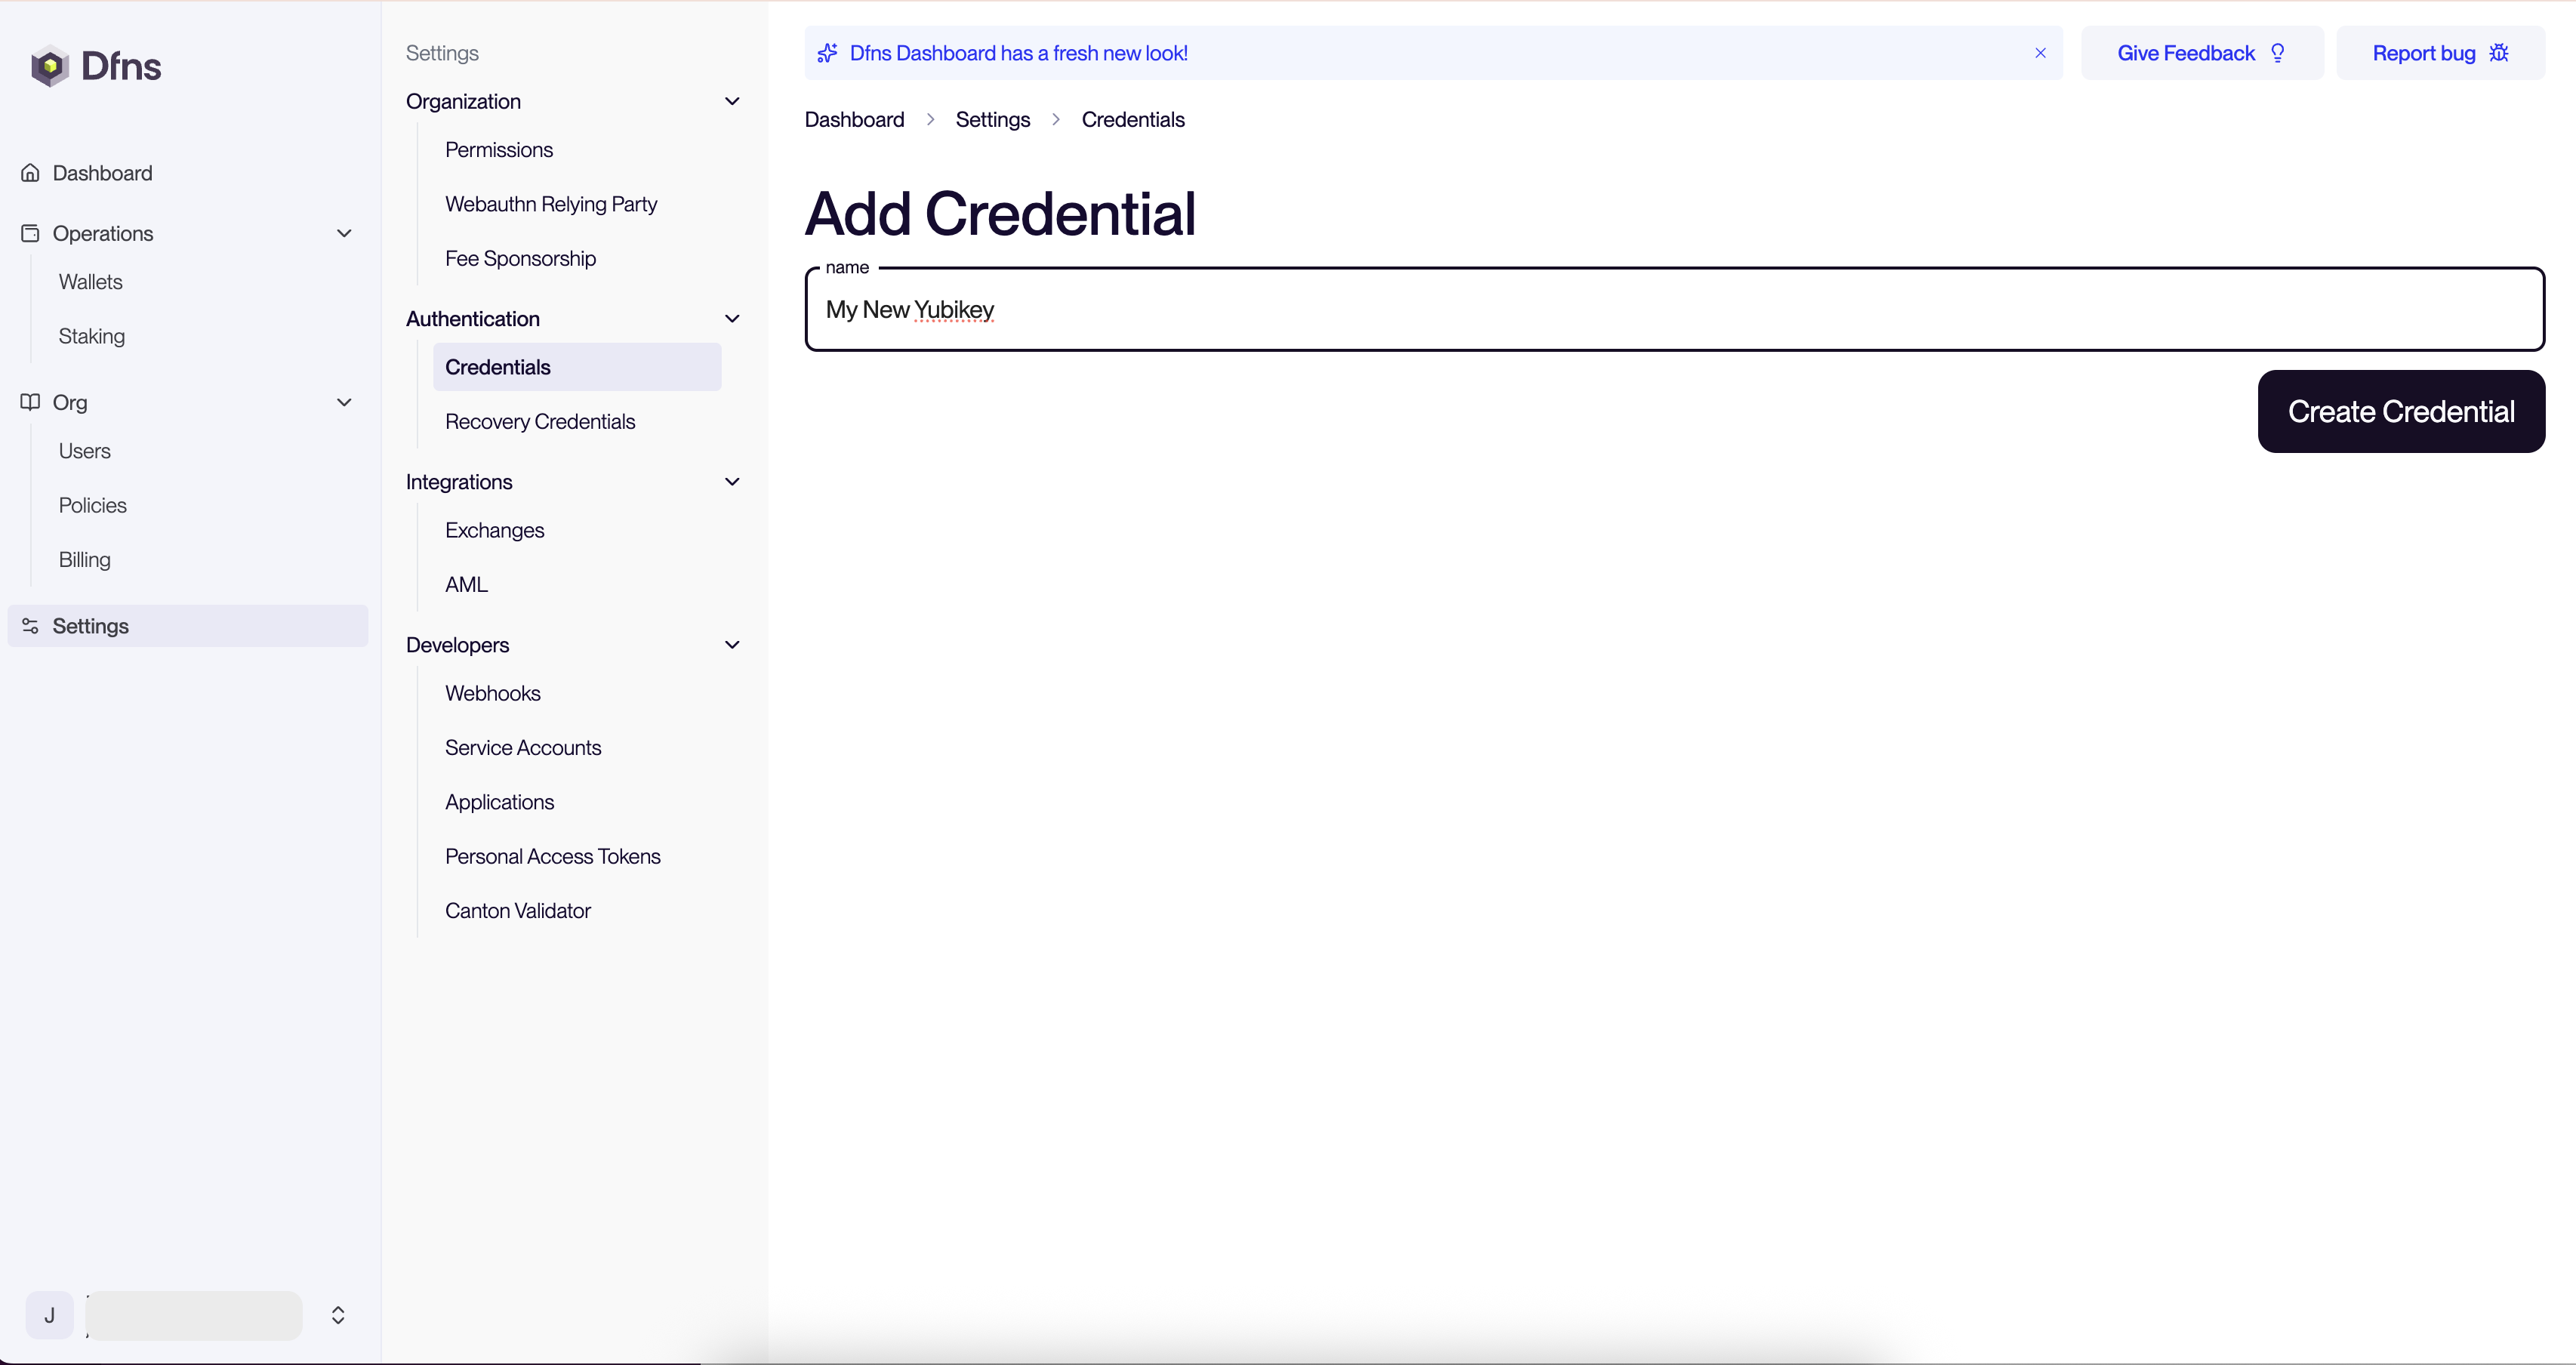Viewport: 2576px width, 1365px height.
Task: Collapse the Authentication settings group
Action: (732, 319)
